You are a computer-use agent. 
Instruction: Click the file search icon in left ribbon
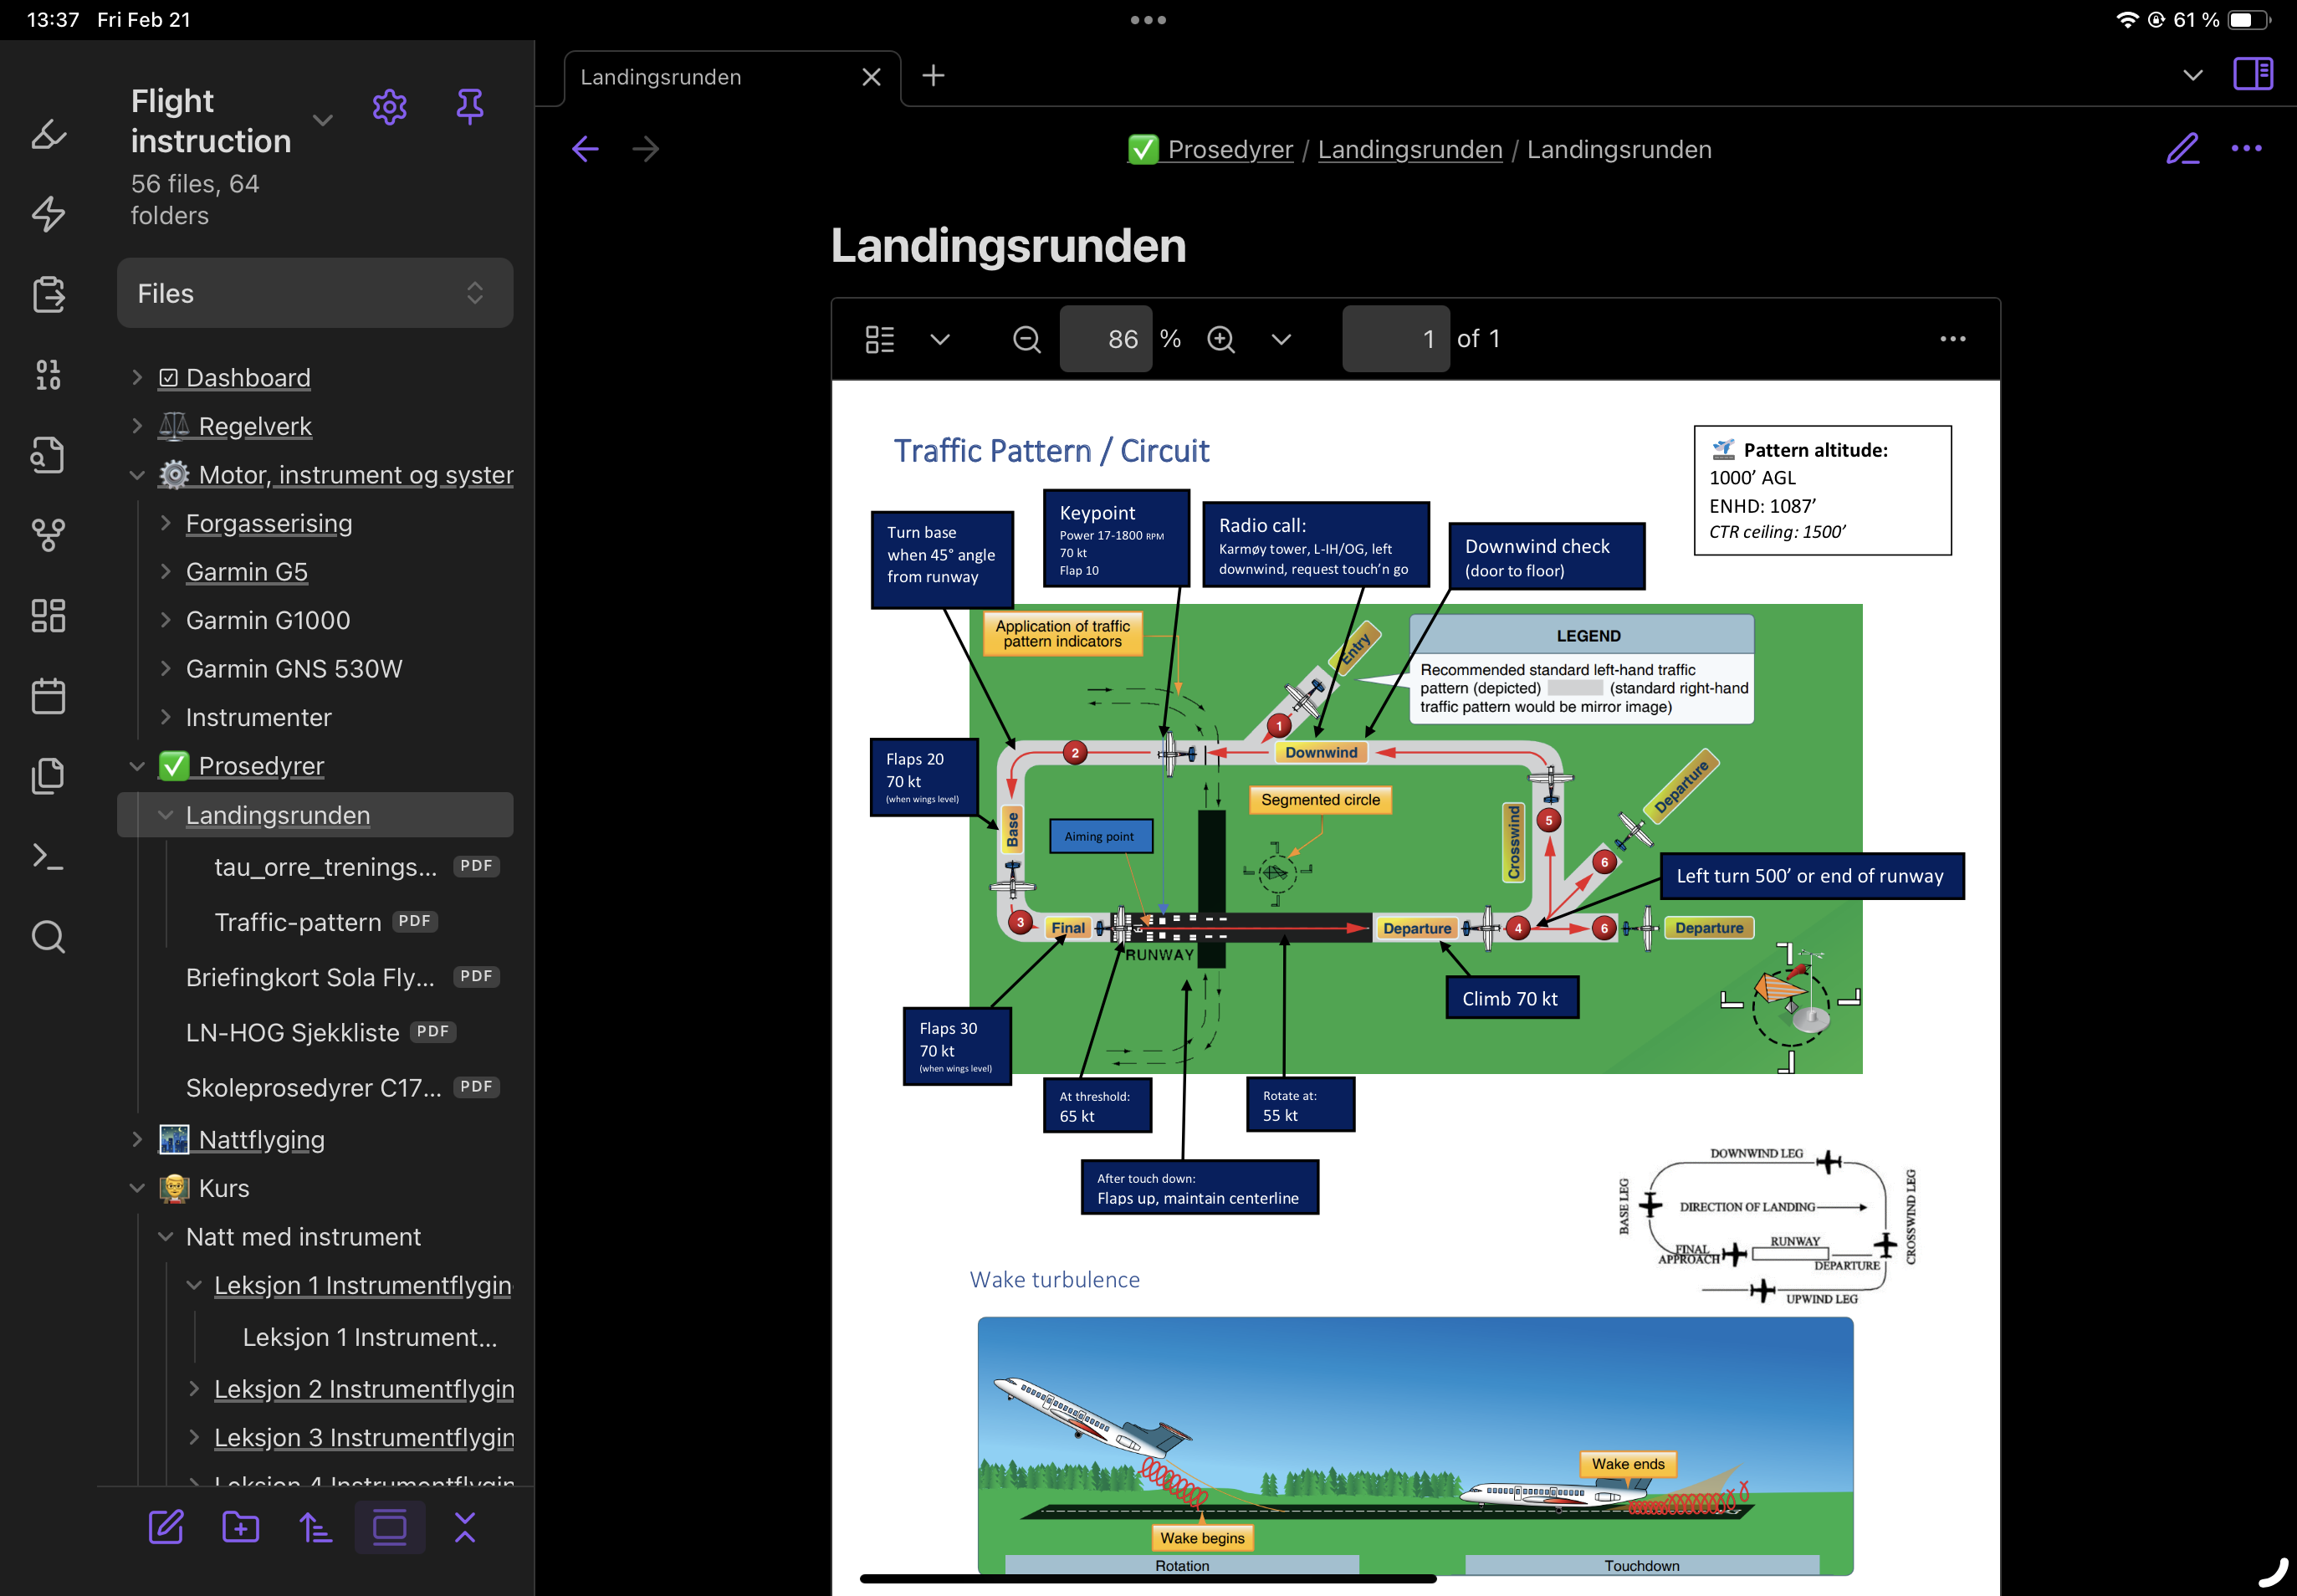pyautogui.click(x=48, y=455)
